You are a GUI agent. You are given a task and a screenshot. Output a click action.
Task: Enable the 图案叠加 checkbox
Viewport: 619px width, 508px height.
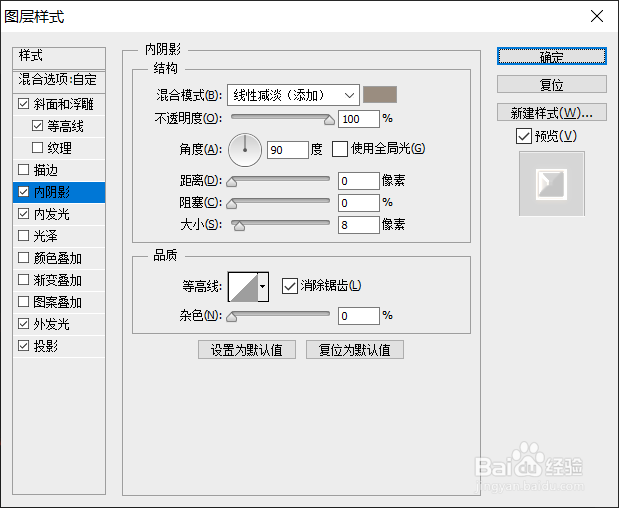point(23,302)
